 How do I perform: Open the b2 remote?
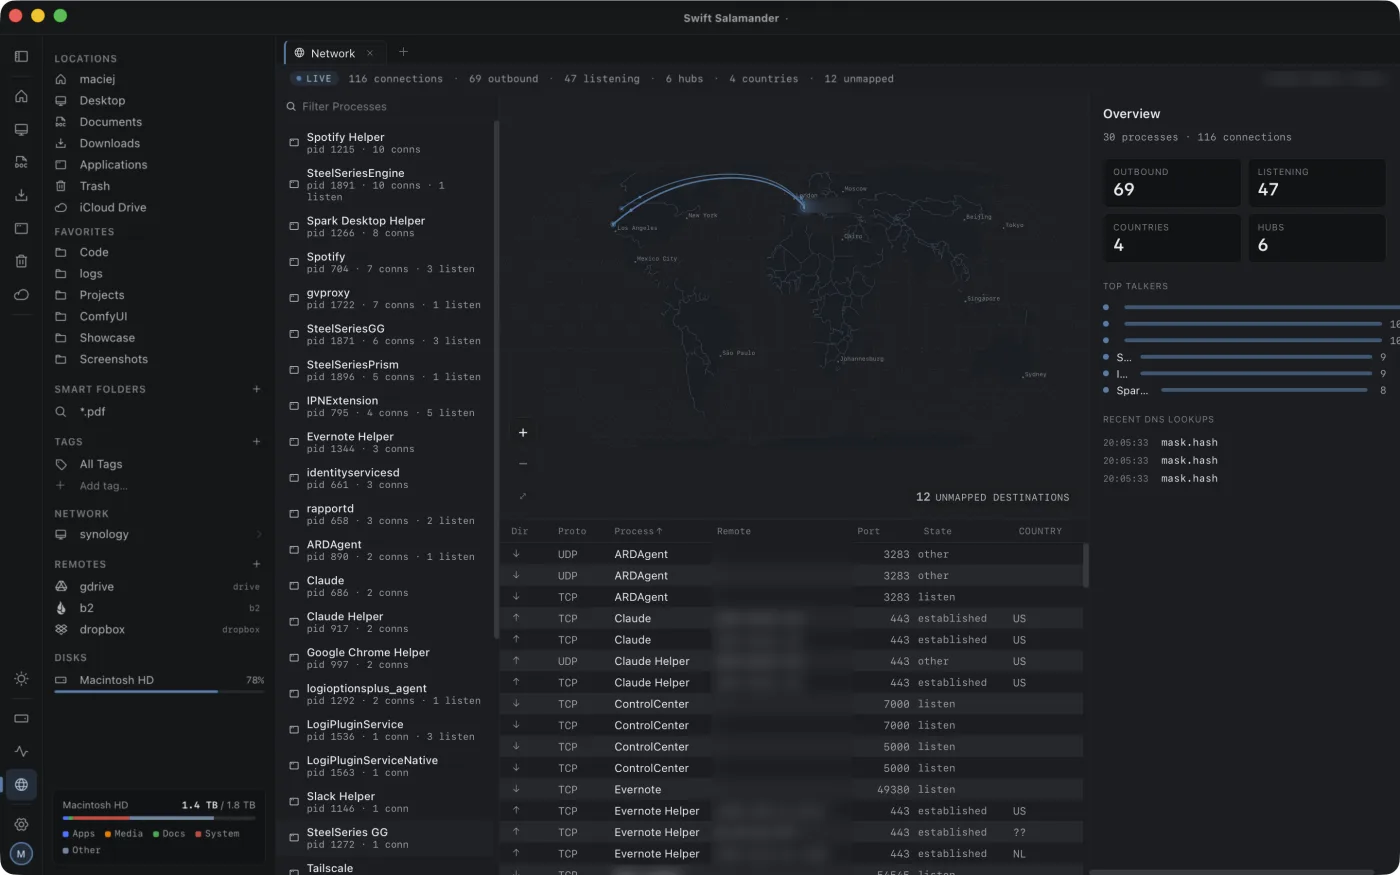[157, 608]
